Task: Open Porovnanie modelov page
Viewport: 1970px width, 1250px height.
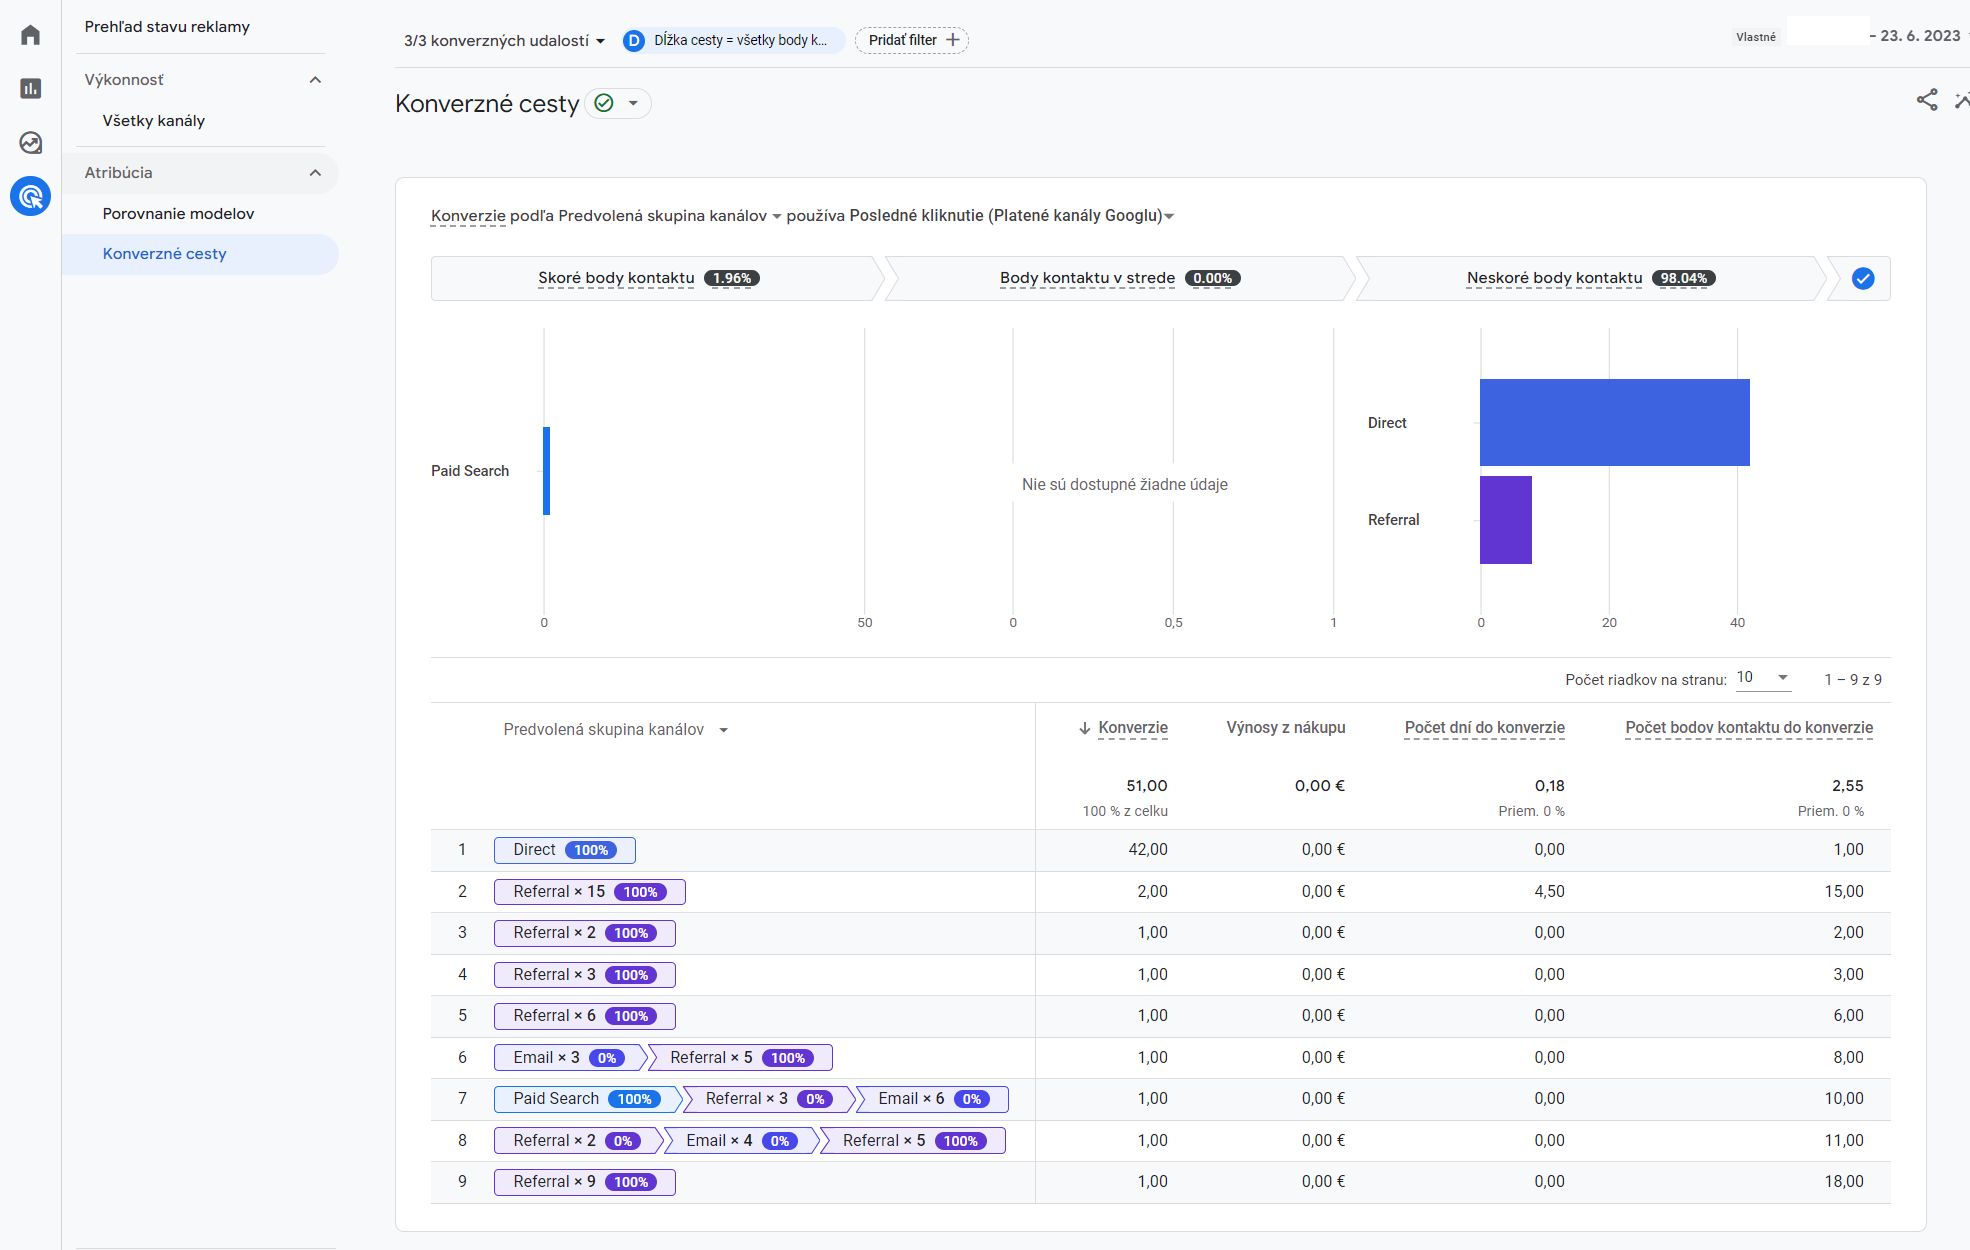Action: coord(178,213)
